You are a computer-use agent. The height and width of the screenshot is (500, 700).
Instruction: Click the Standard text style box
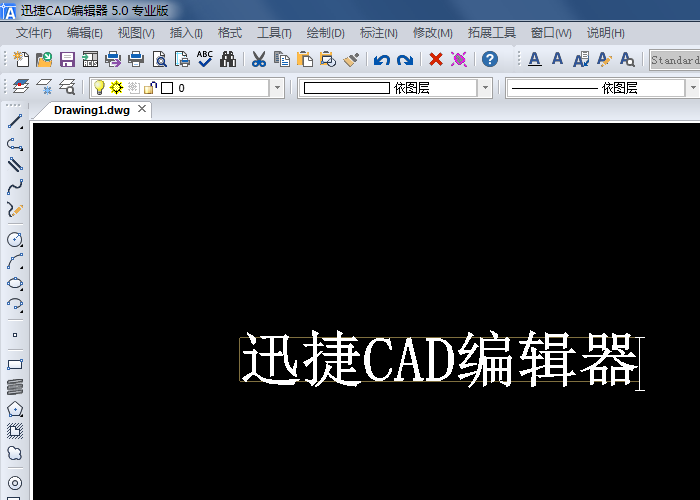(675, 60)
